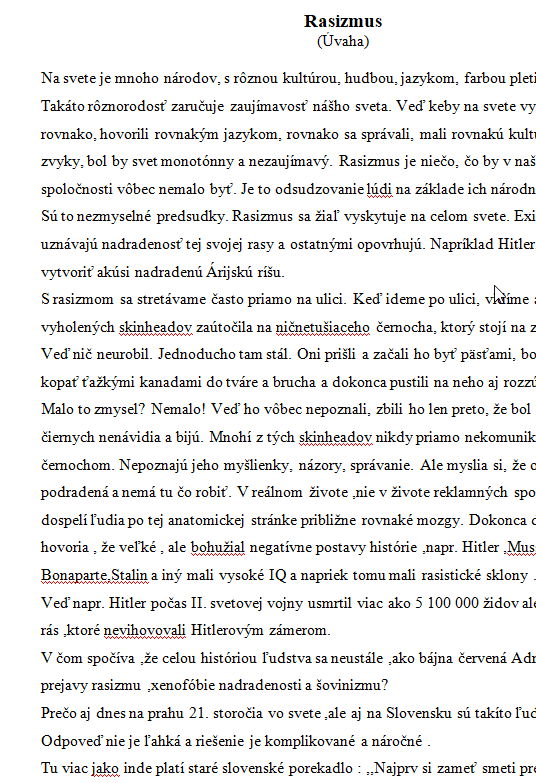The width and height of the screenshot is (536, 783).
Task: Click the subtitle "(Úvaha)"
Action: (343, 41)
